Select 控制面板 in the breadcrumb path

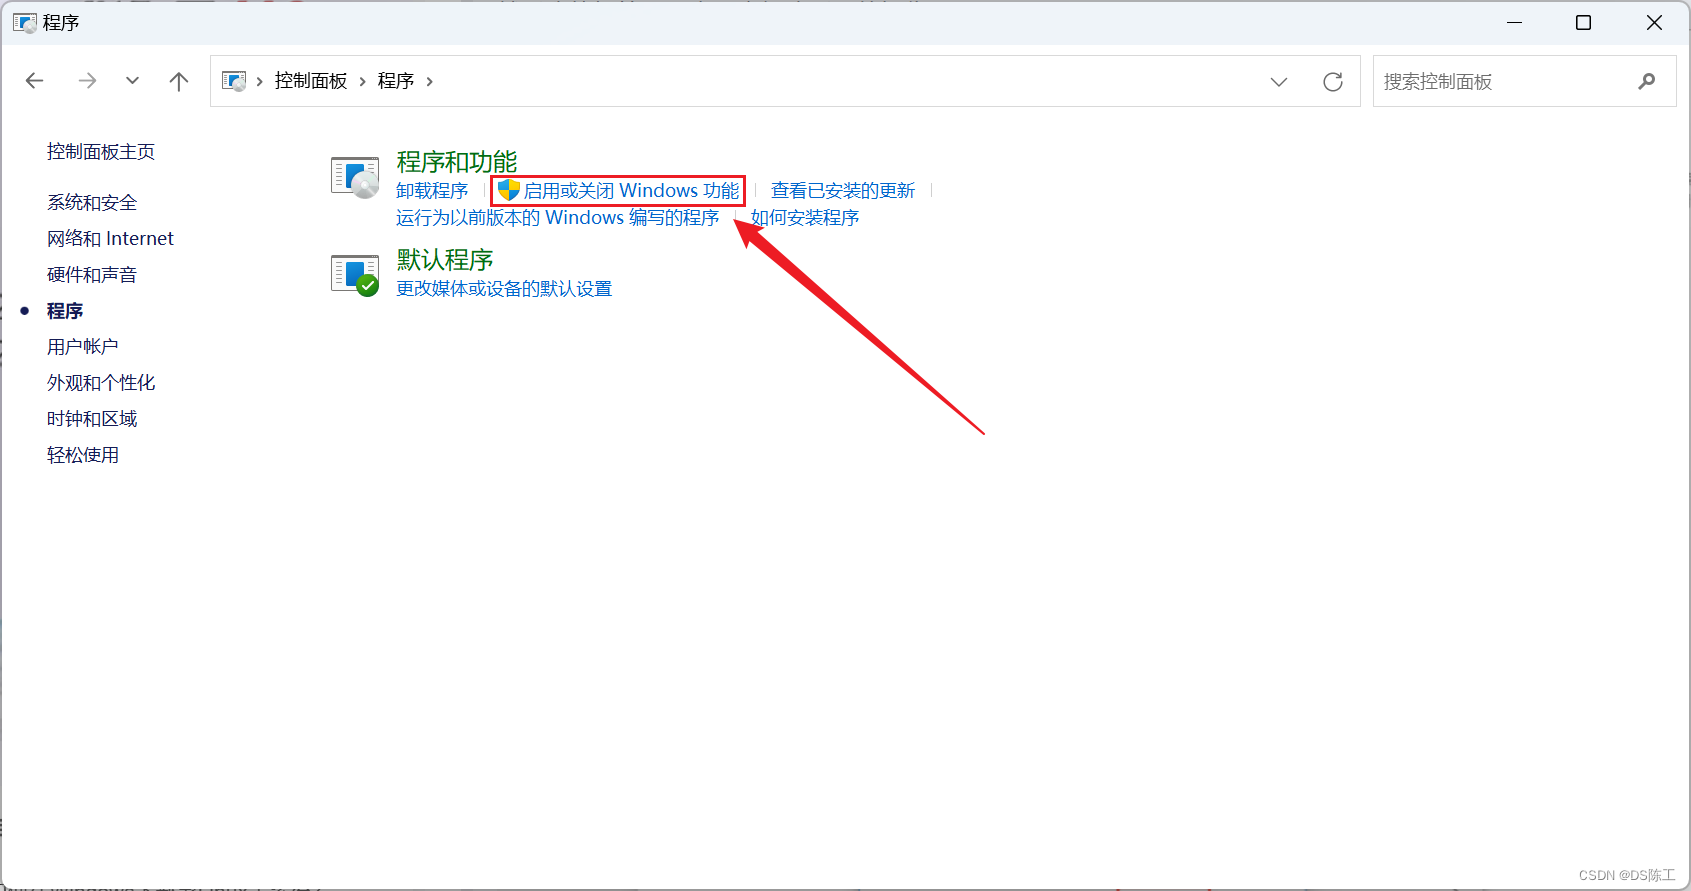[311, 81]
